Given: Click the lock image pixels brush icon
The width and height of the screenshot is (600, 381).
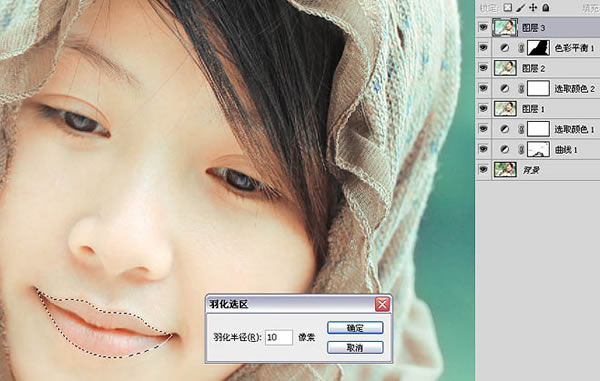Looking at the screenshot, I should pos(520,8).
